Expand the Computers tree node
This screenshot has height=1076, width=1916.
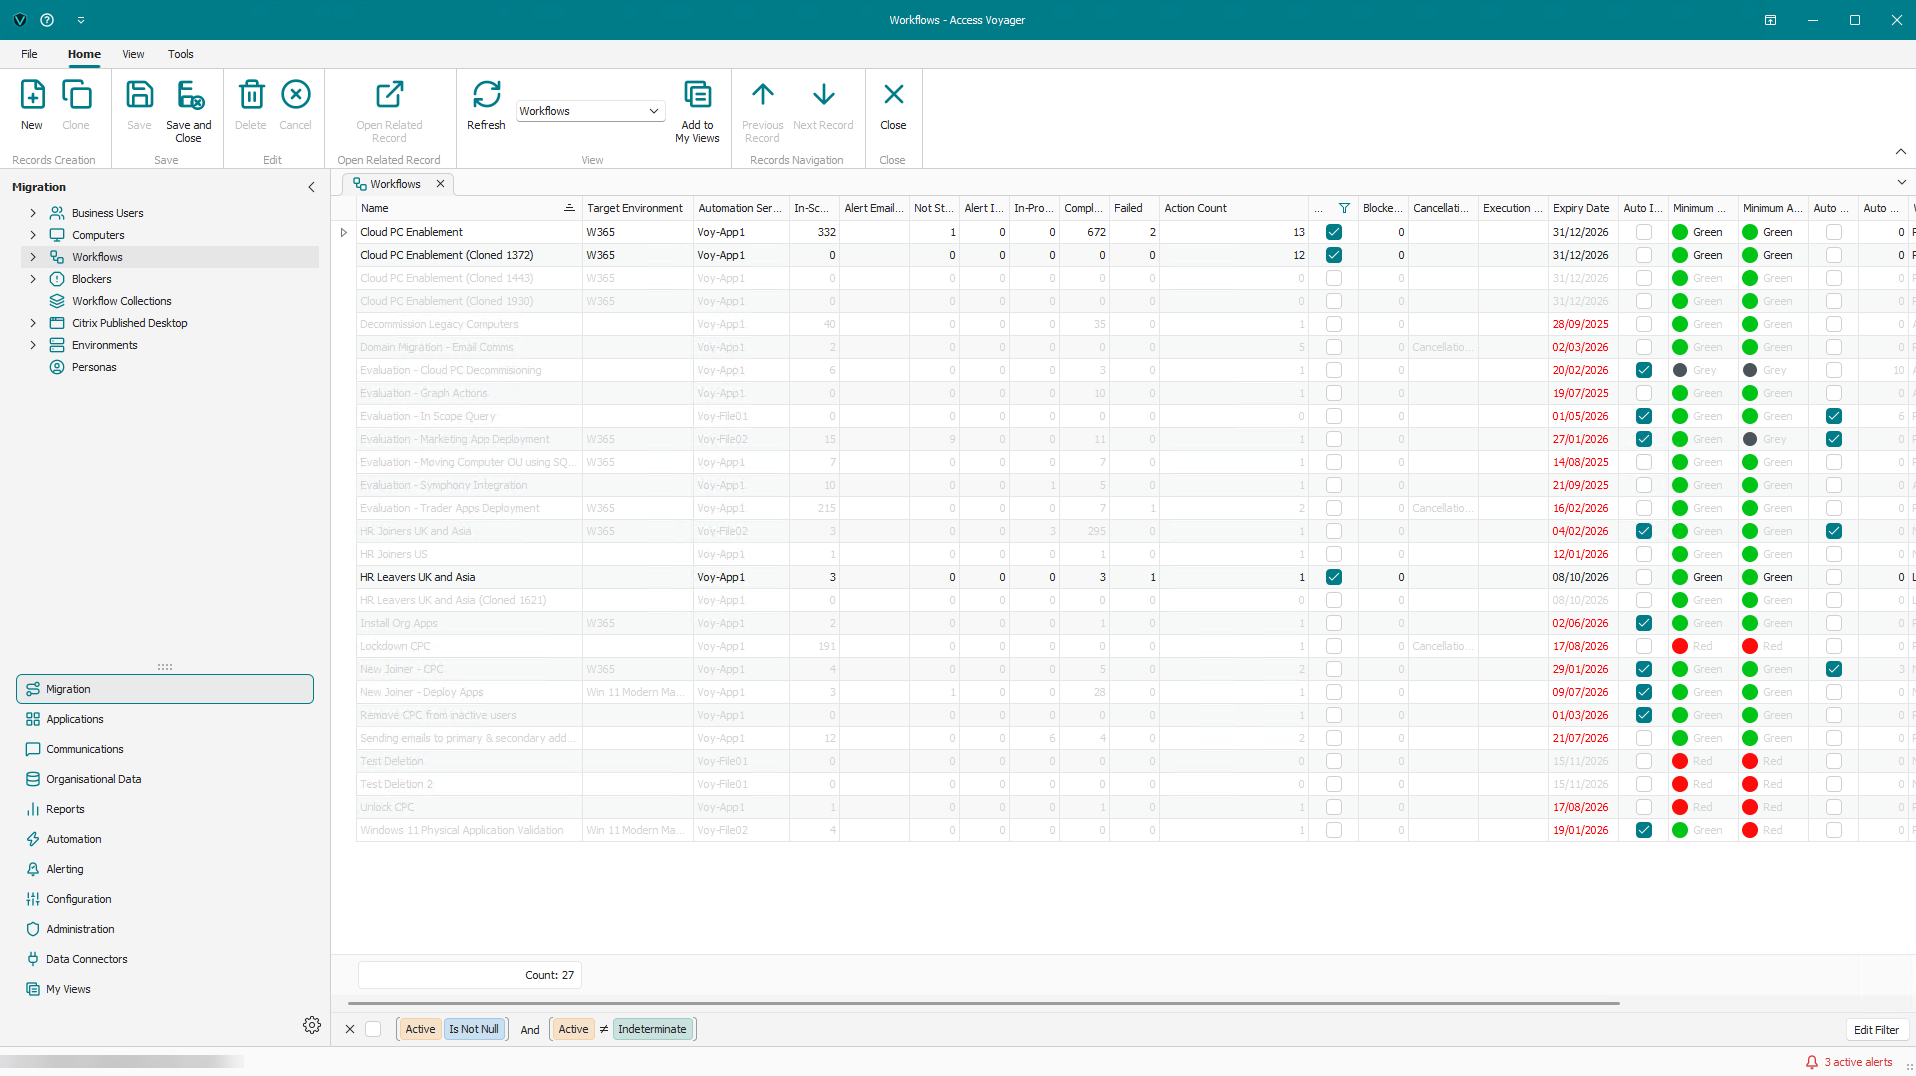[x=33, y=235]
